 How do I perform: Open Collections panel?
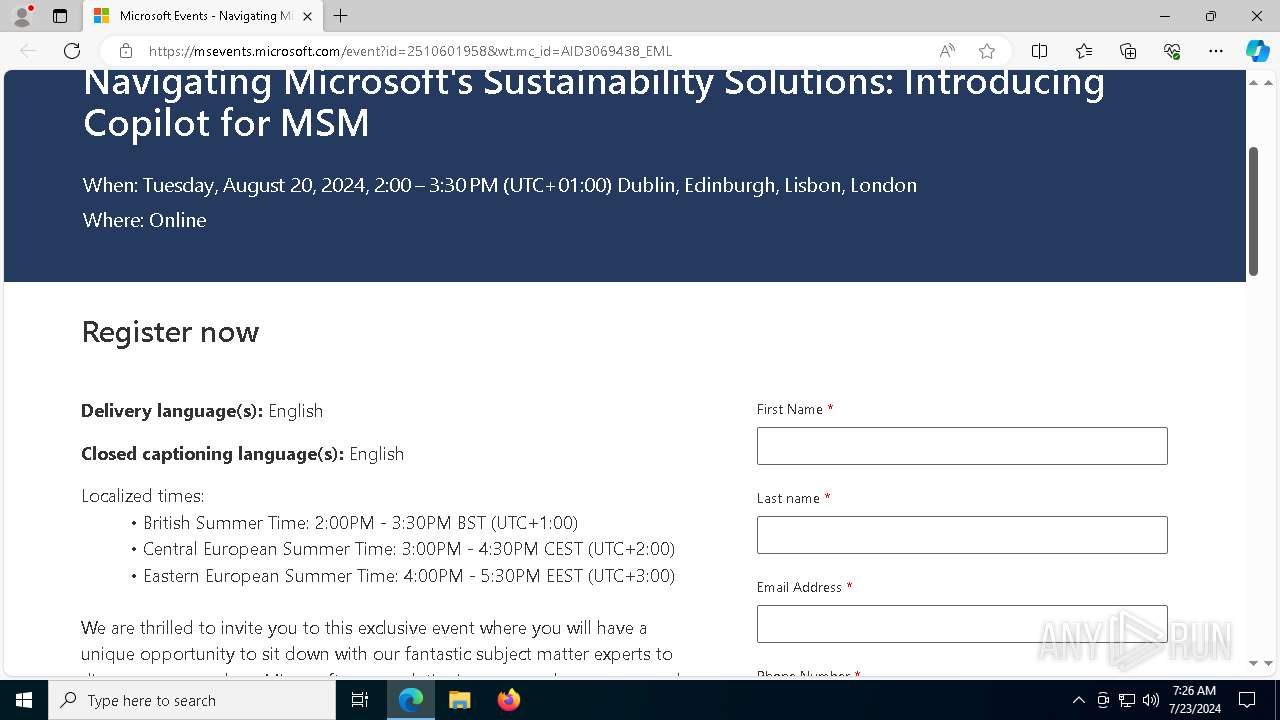1128,51
